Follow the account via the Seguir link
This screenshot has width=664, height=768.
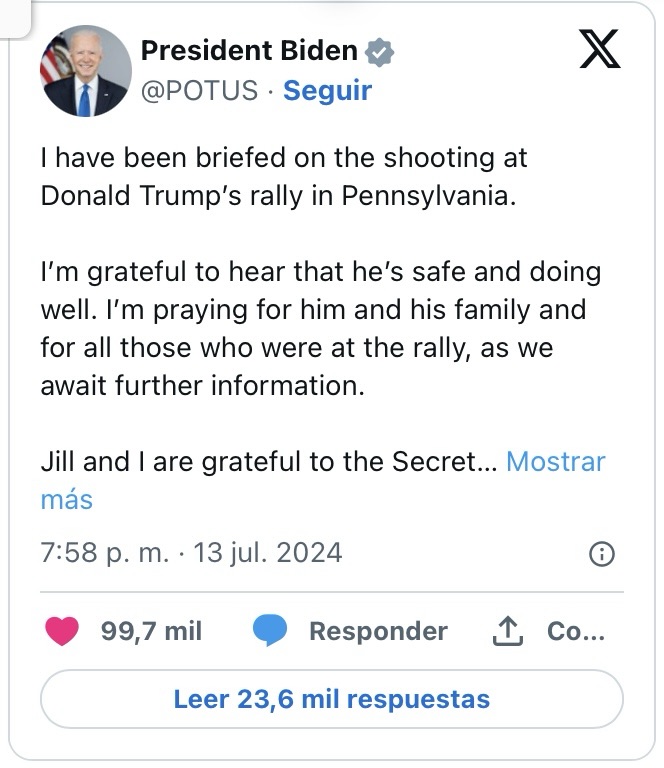(x=327, y=91)
